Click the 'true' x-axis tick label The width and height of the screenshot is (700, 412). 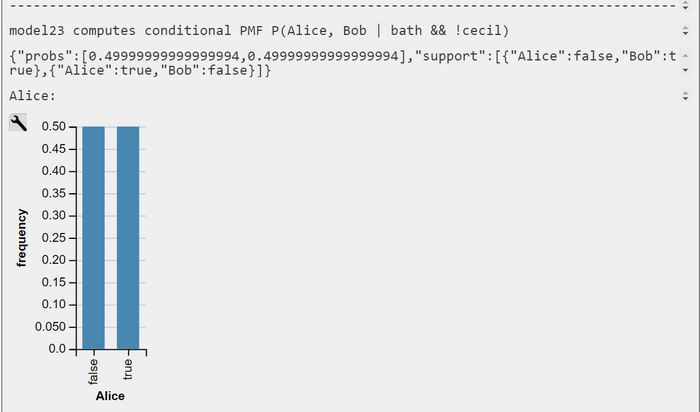(128, 369)
